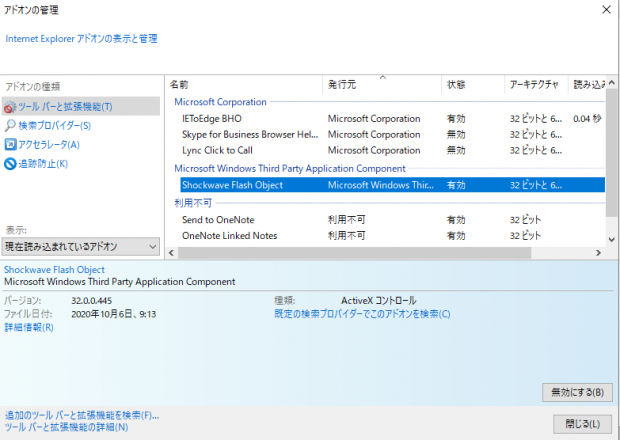Click the version value 32.0.0.445
This screenshot has width=620, height=440.
(91, 301)
